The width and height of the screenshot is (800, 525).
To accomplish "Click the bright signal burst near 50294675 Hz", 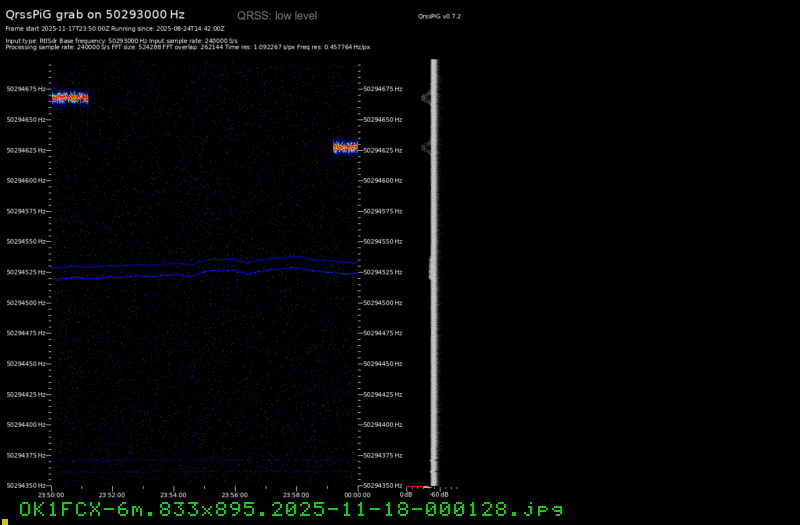I will [70, 98].
